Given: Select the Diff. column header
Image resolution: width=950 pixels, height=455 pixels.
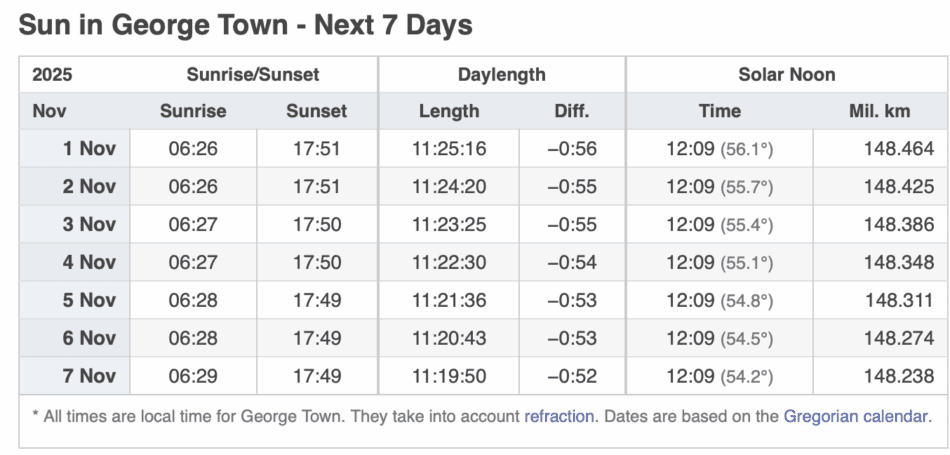Looking at the screenshot, I should coord(572,111).
